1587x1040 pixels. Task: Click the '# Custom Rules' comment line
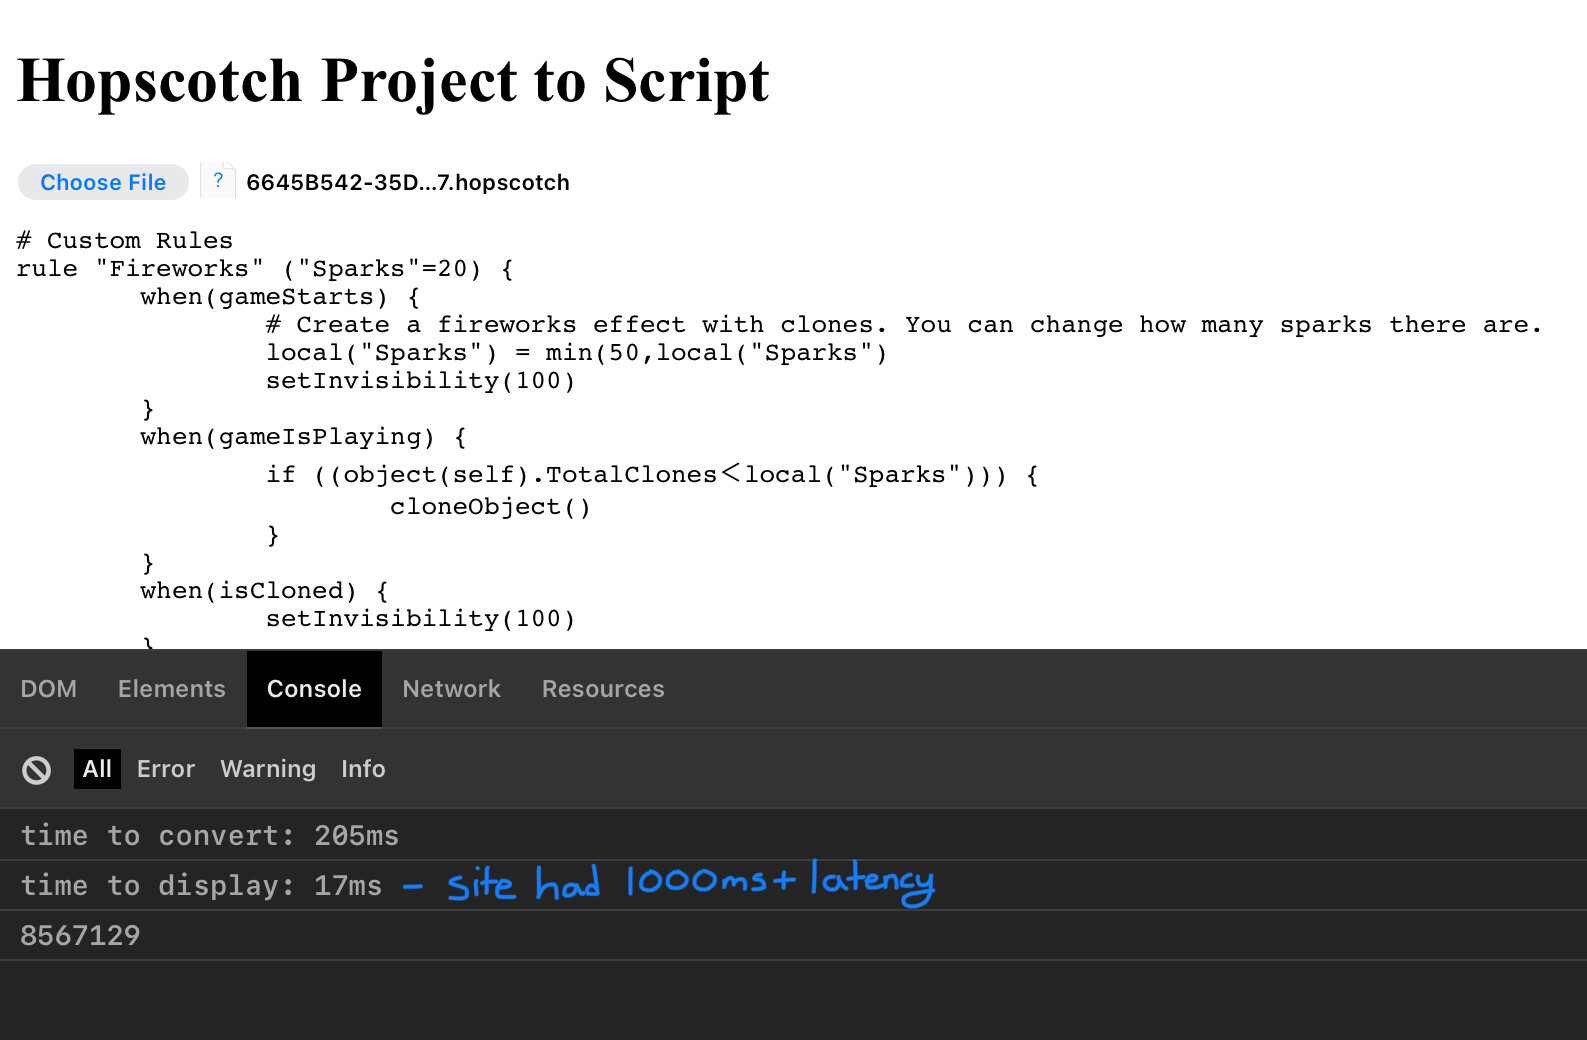point(125,241)
